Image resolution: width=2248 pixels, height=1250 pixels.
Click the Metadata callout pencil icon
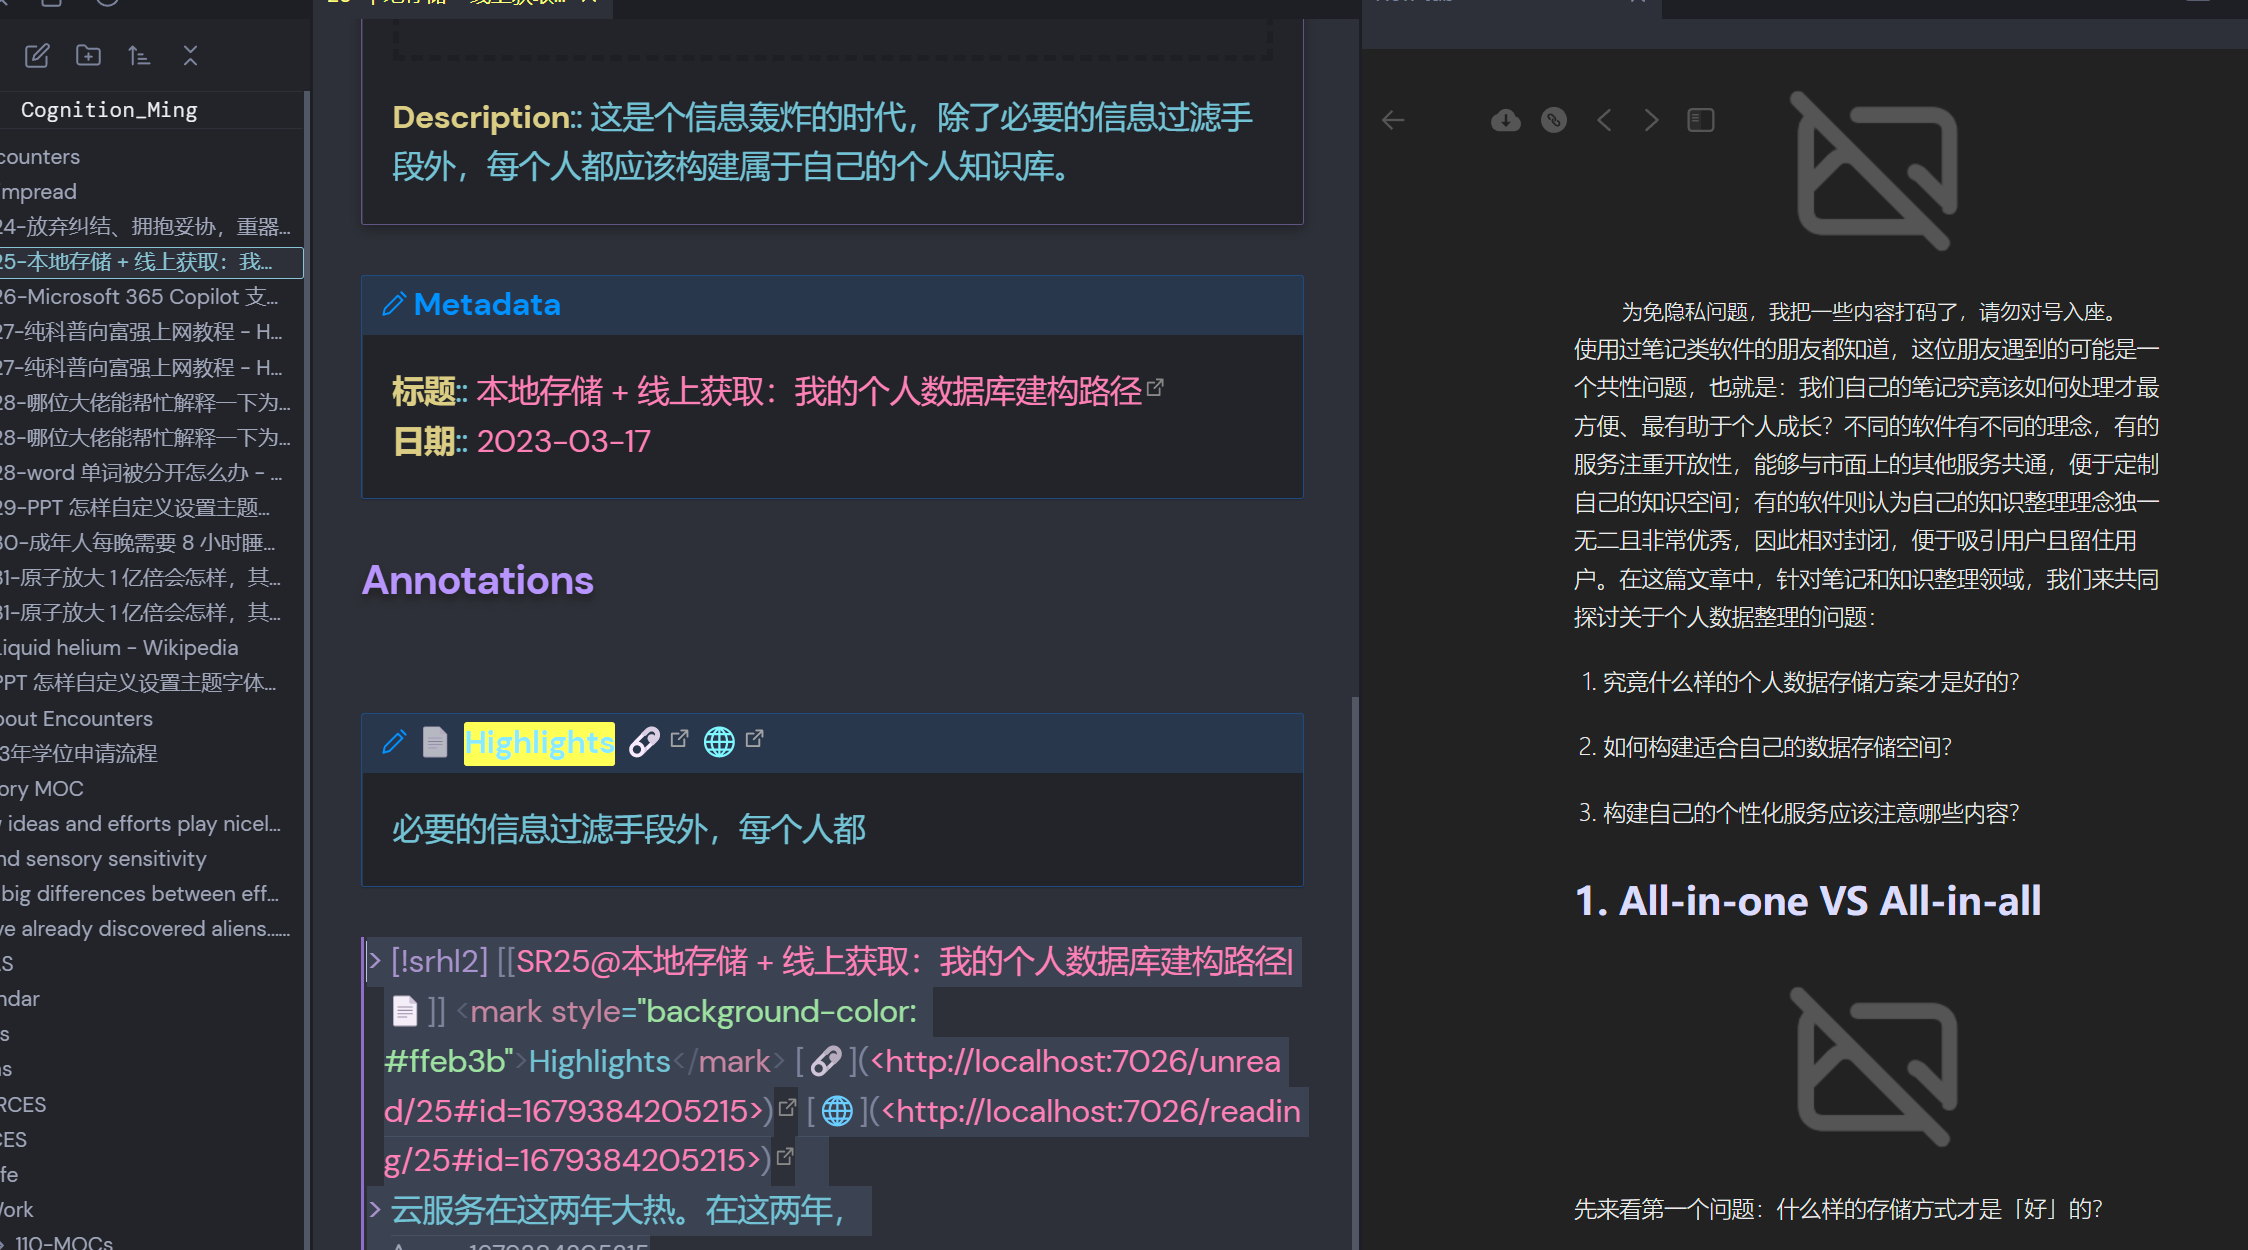pyautogui.click(x=394, y=304)
